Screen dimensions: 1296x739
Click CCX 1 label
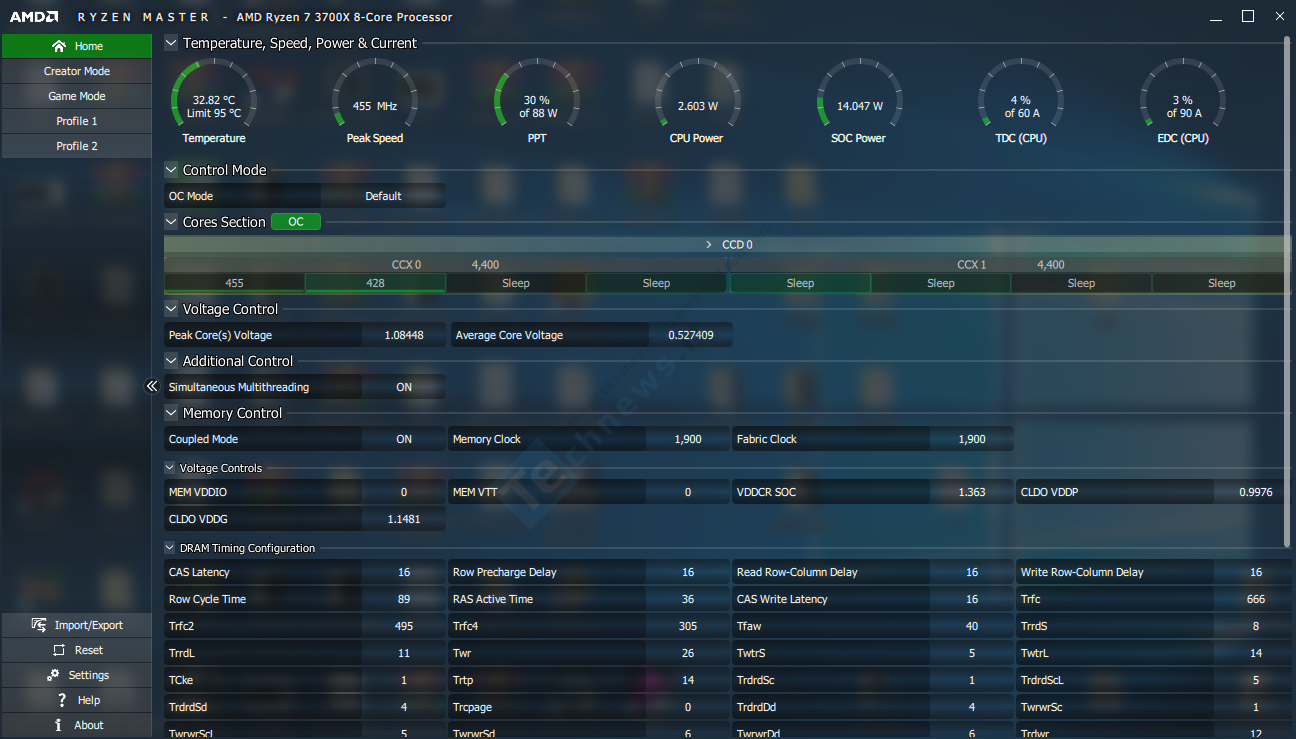coord(972,265)
